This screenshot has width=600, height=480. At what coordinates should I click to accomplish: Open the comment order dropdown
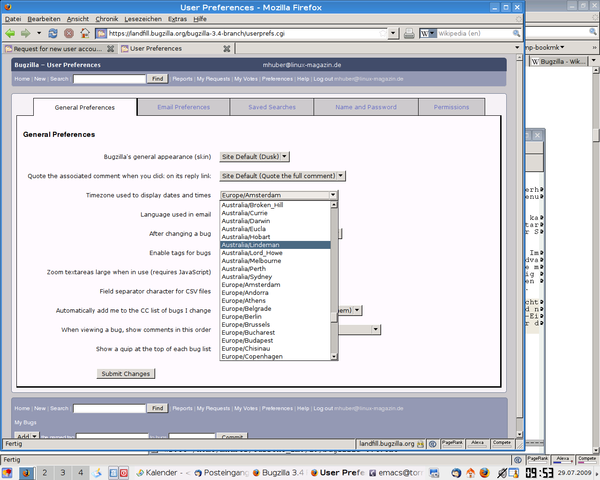[375, 329]
